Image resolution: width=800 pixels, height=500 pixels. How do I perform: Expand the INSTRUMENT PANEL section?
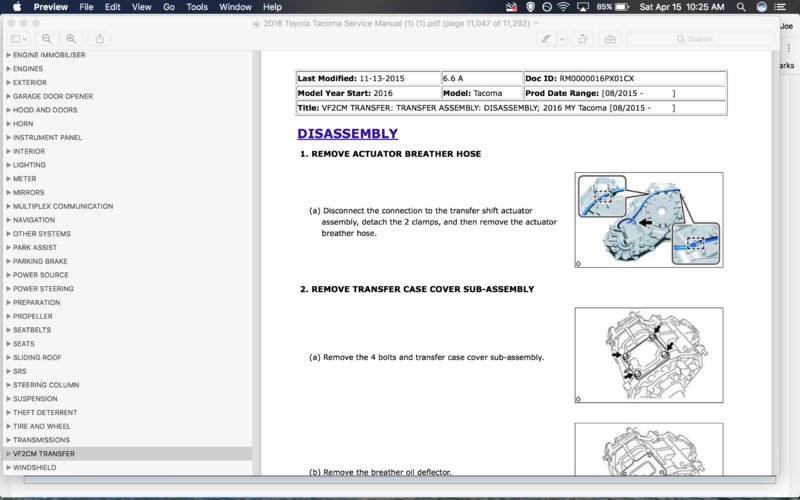8,137
